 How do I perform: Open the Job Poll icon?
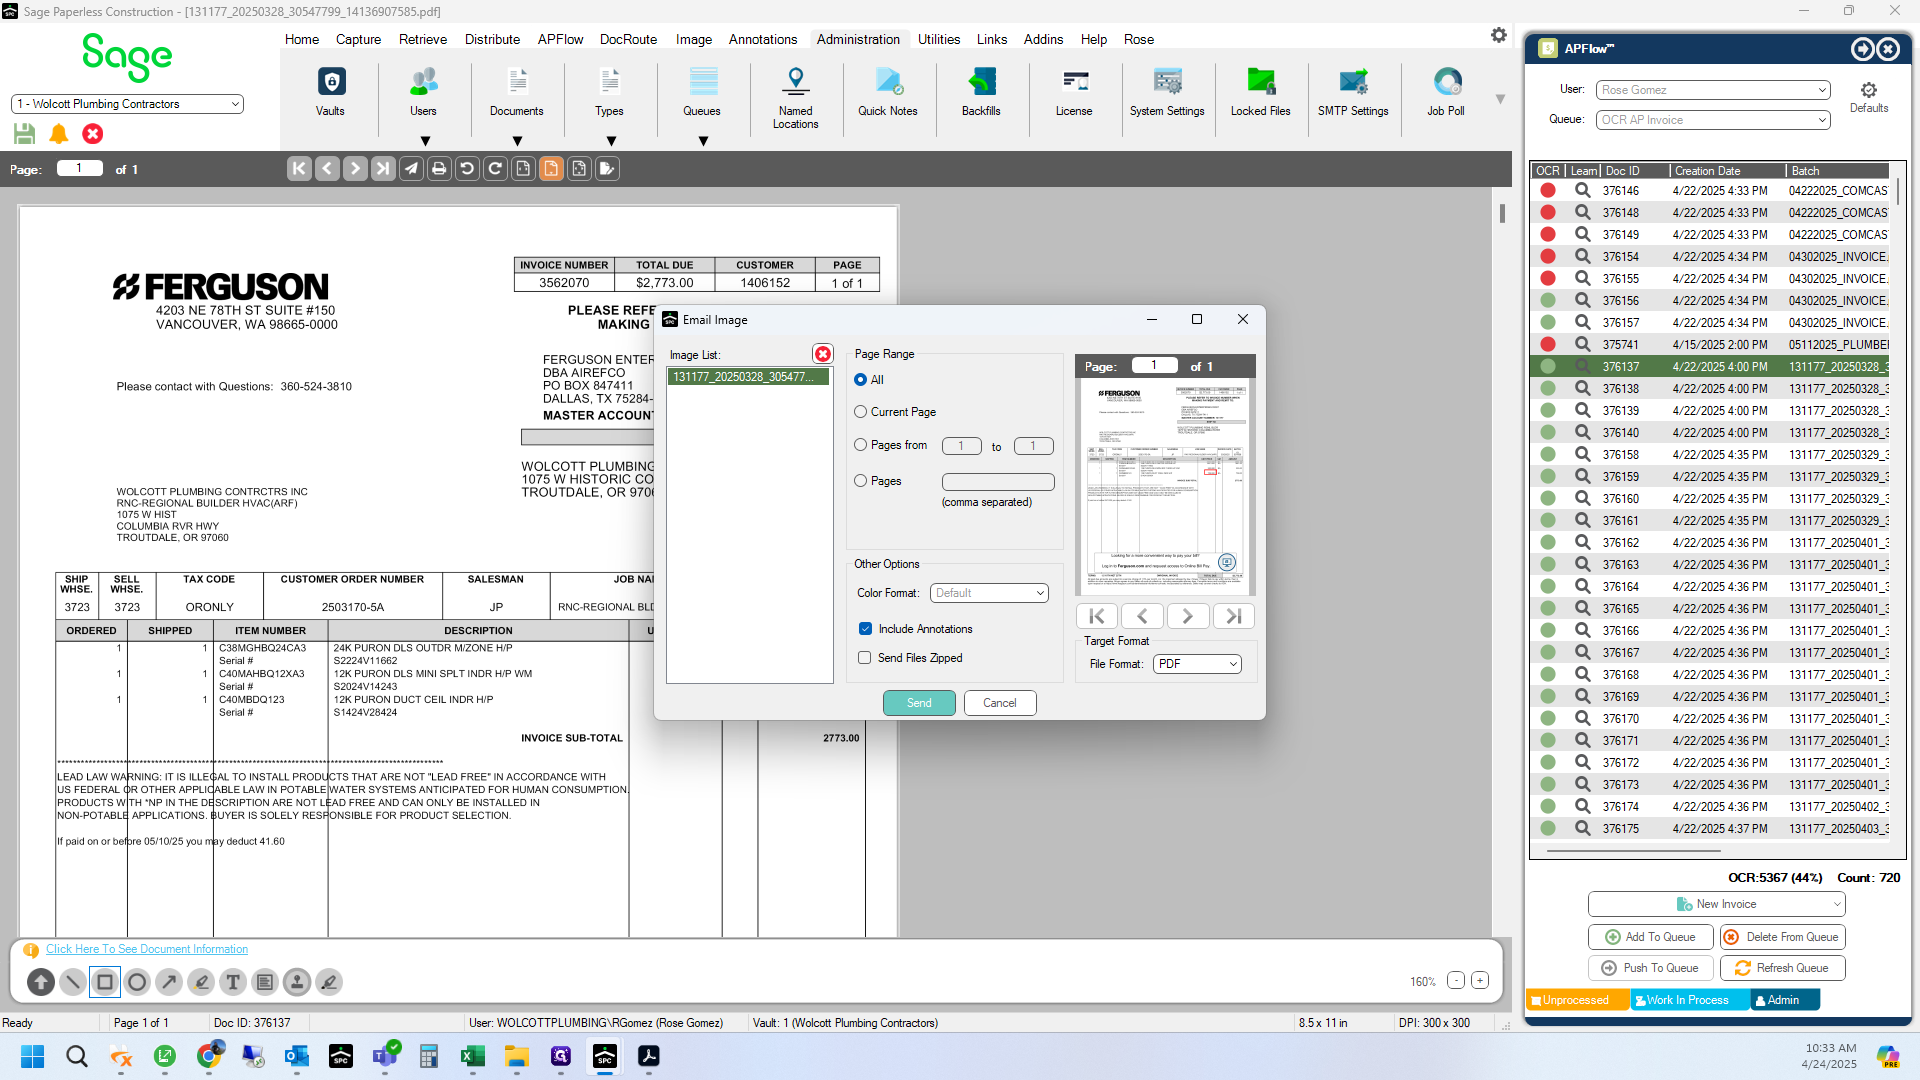tap(1446, 91)
